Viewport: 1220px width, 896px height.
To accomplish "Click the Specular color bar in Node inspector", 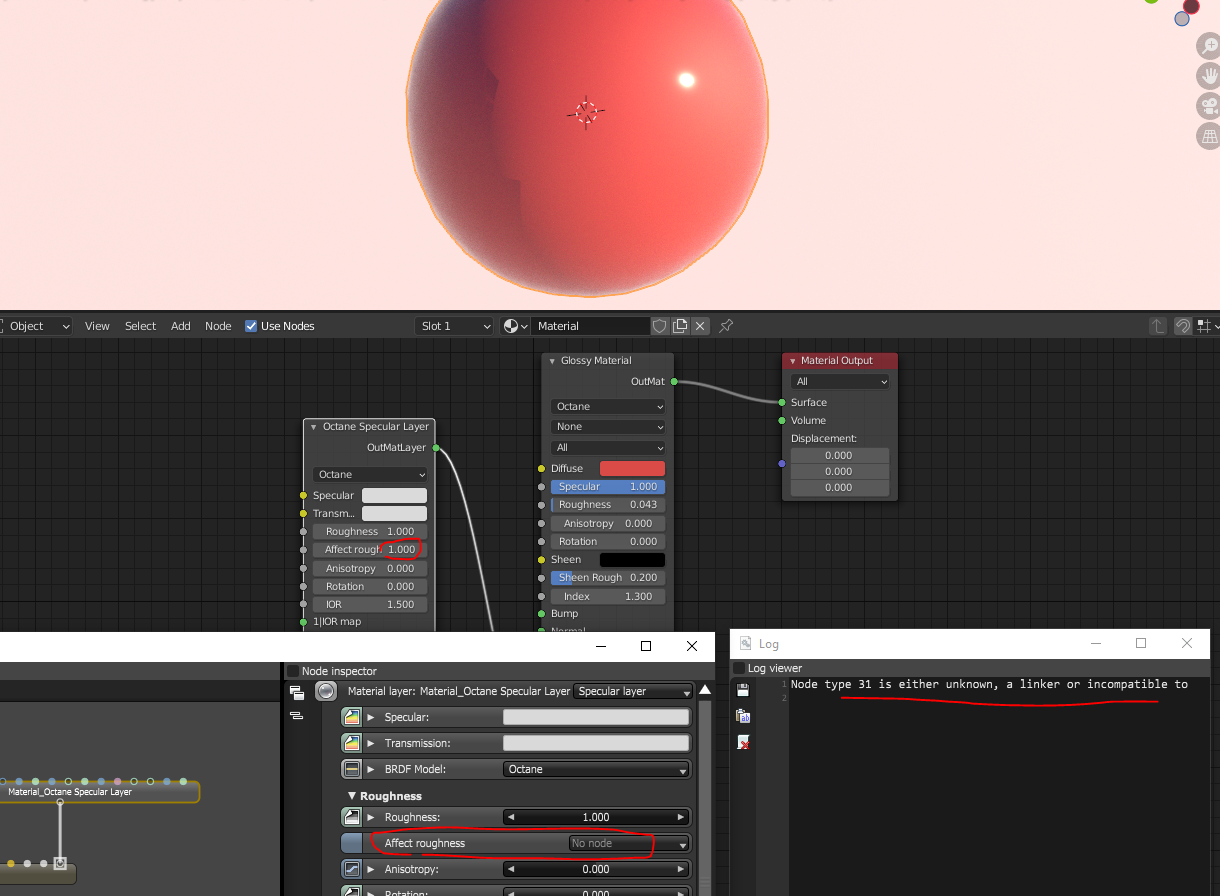I will point(596,717).
